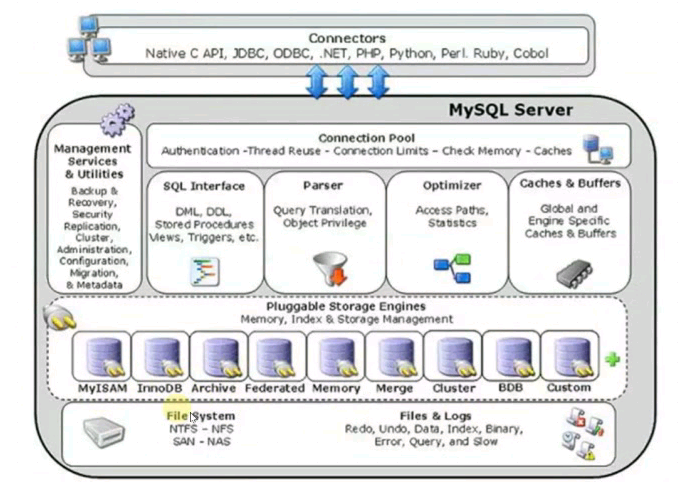
Task: Click the SAN - NAS text
Action: 201,442
